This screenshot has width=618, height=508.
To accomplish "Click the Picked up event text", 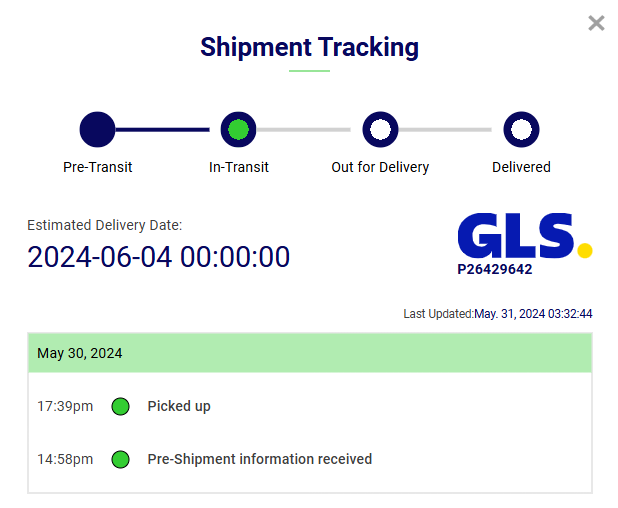I will tap(179, 406).
